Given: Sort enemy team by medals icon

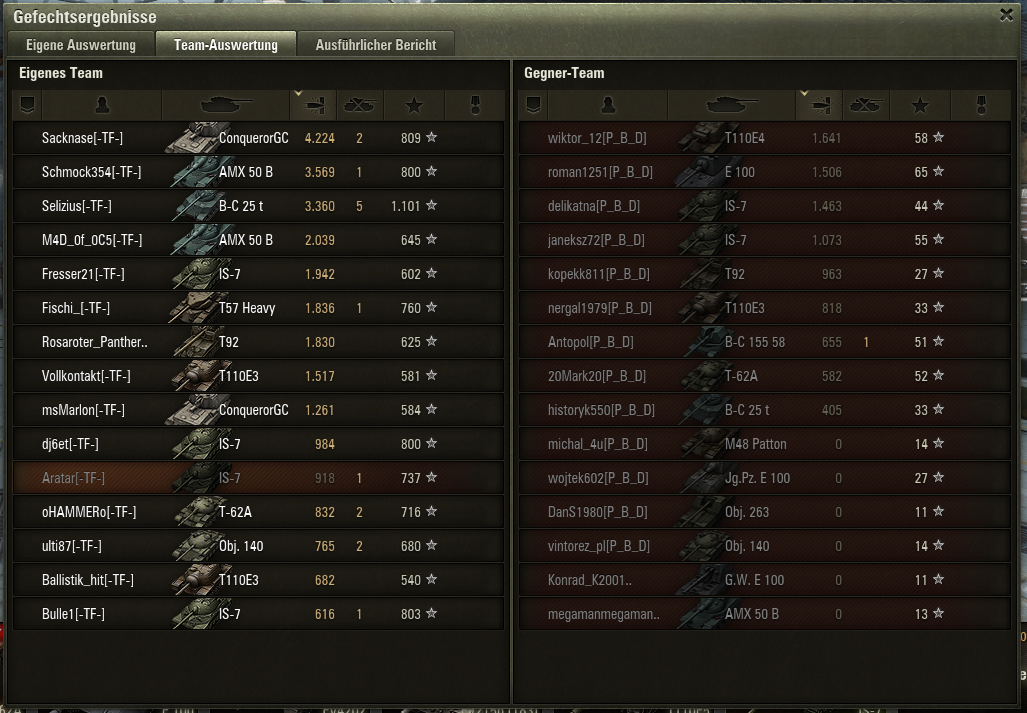Looking at the screenshot, I should [980, 105].
